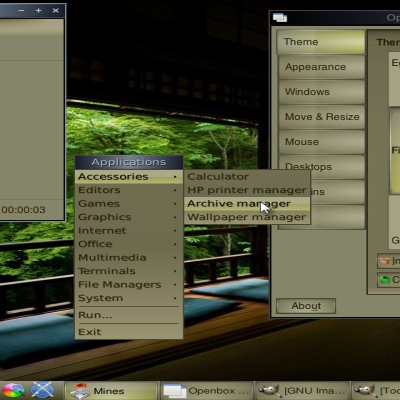
Task: Click the Openbox window icon in the taskbar
Action: point(175,391)
